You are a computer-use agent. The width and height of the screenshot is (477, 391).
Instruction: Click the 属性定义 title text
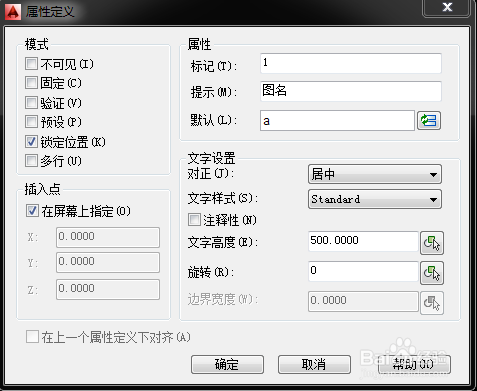tap(50, 12)
